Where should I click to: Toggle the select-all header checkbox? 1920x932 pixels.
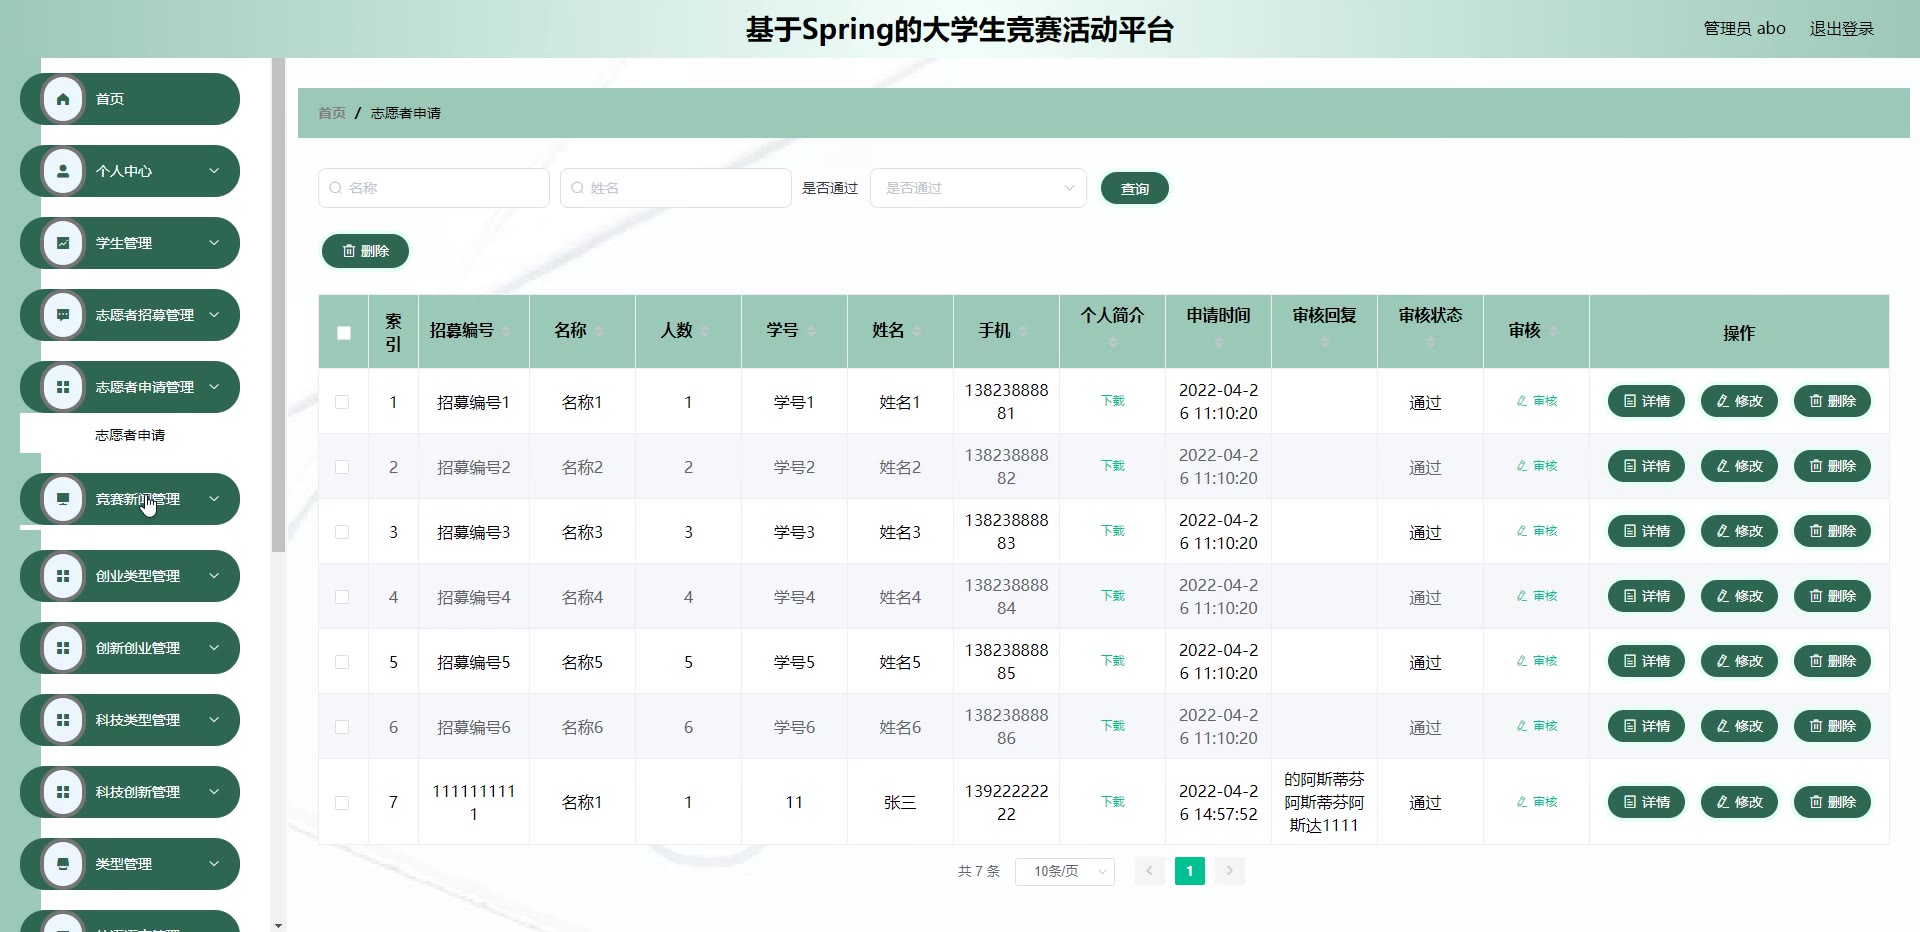[x=344, y=333]
